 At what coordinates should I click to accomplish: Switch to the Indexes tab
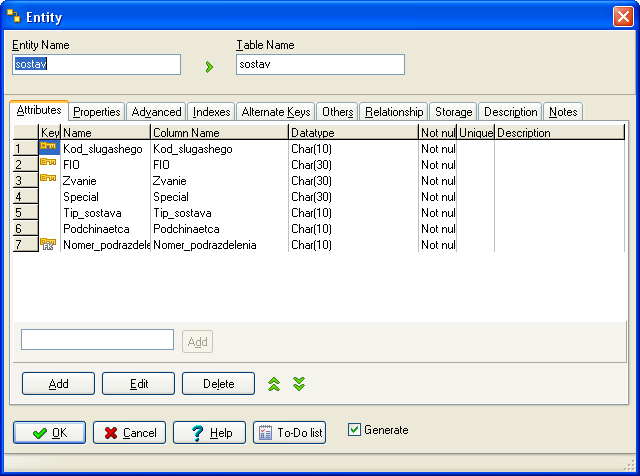click(x=211, y=112)
